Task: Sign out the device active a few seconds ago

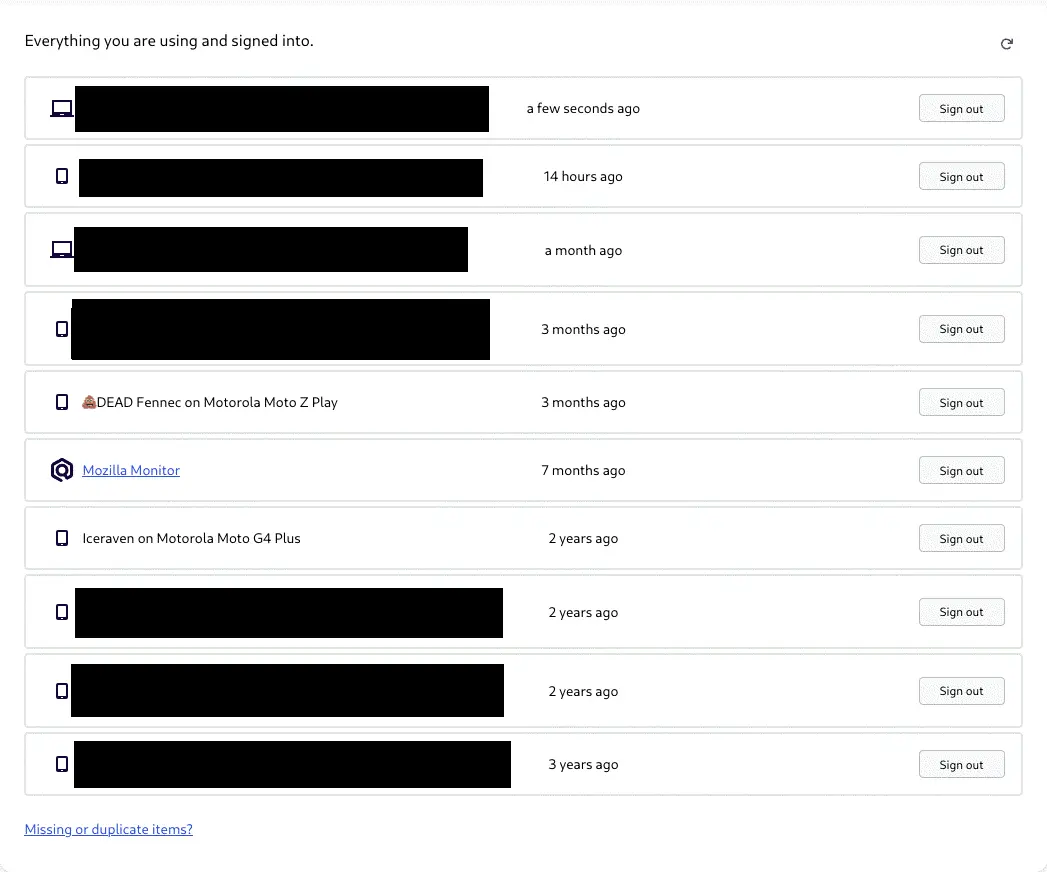Action: [x=961, y=109]
